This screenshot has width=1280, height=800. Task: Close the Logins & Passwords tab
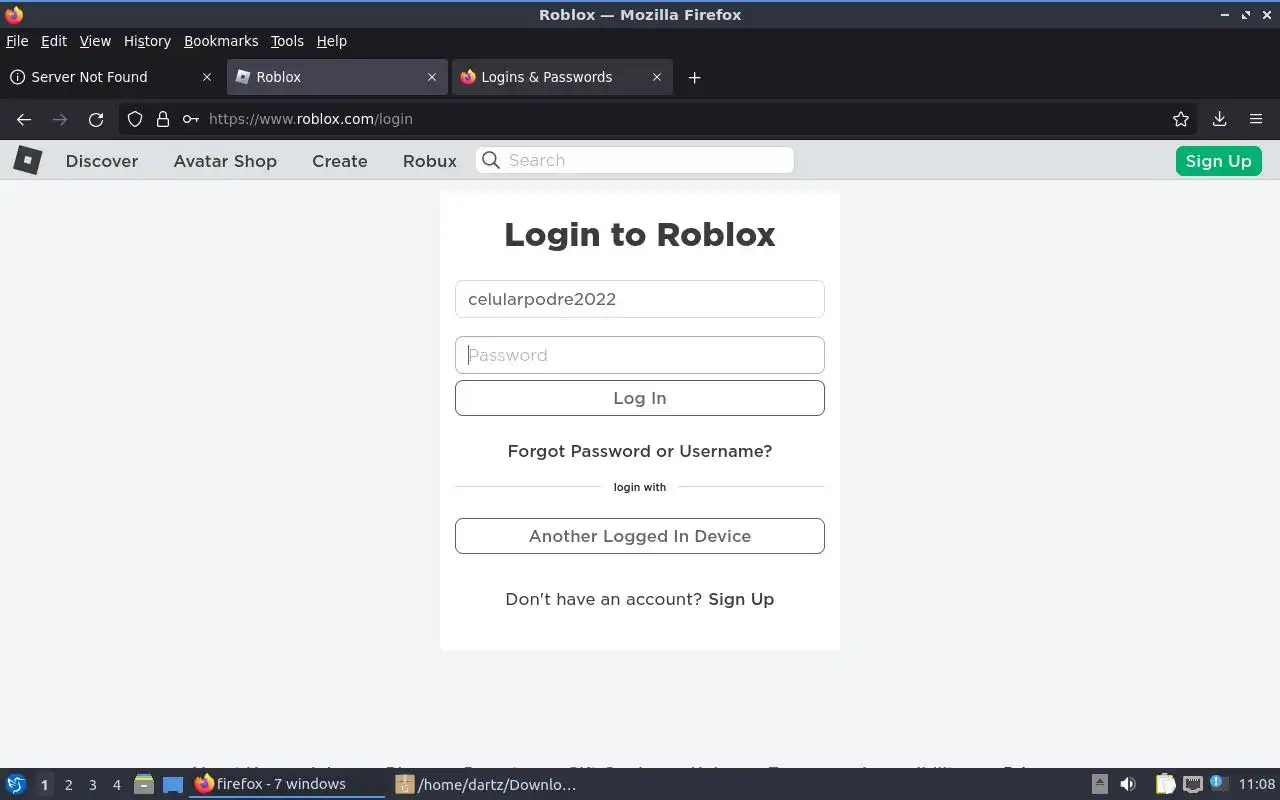point(657,77)
